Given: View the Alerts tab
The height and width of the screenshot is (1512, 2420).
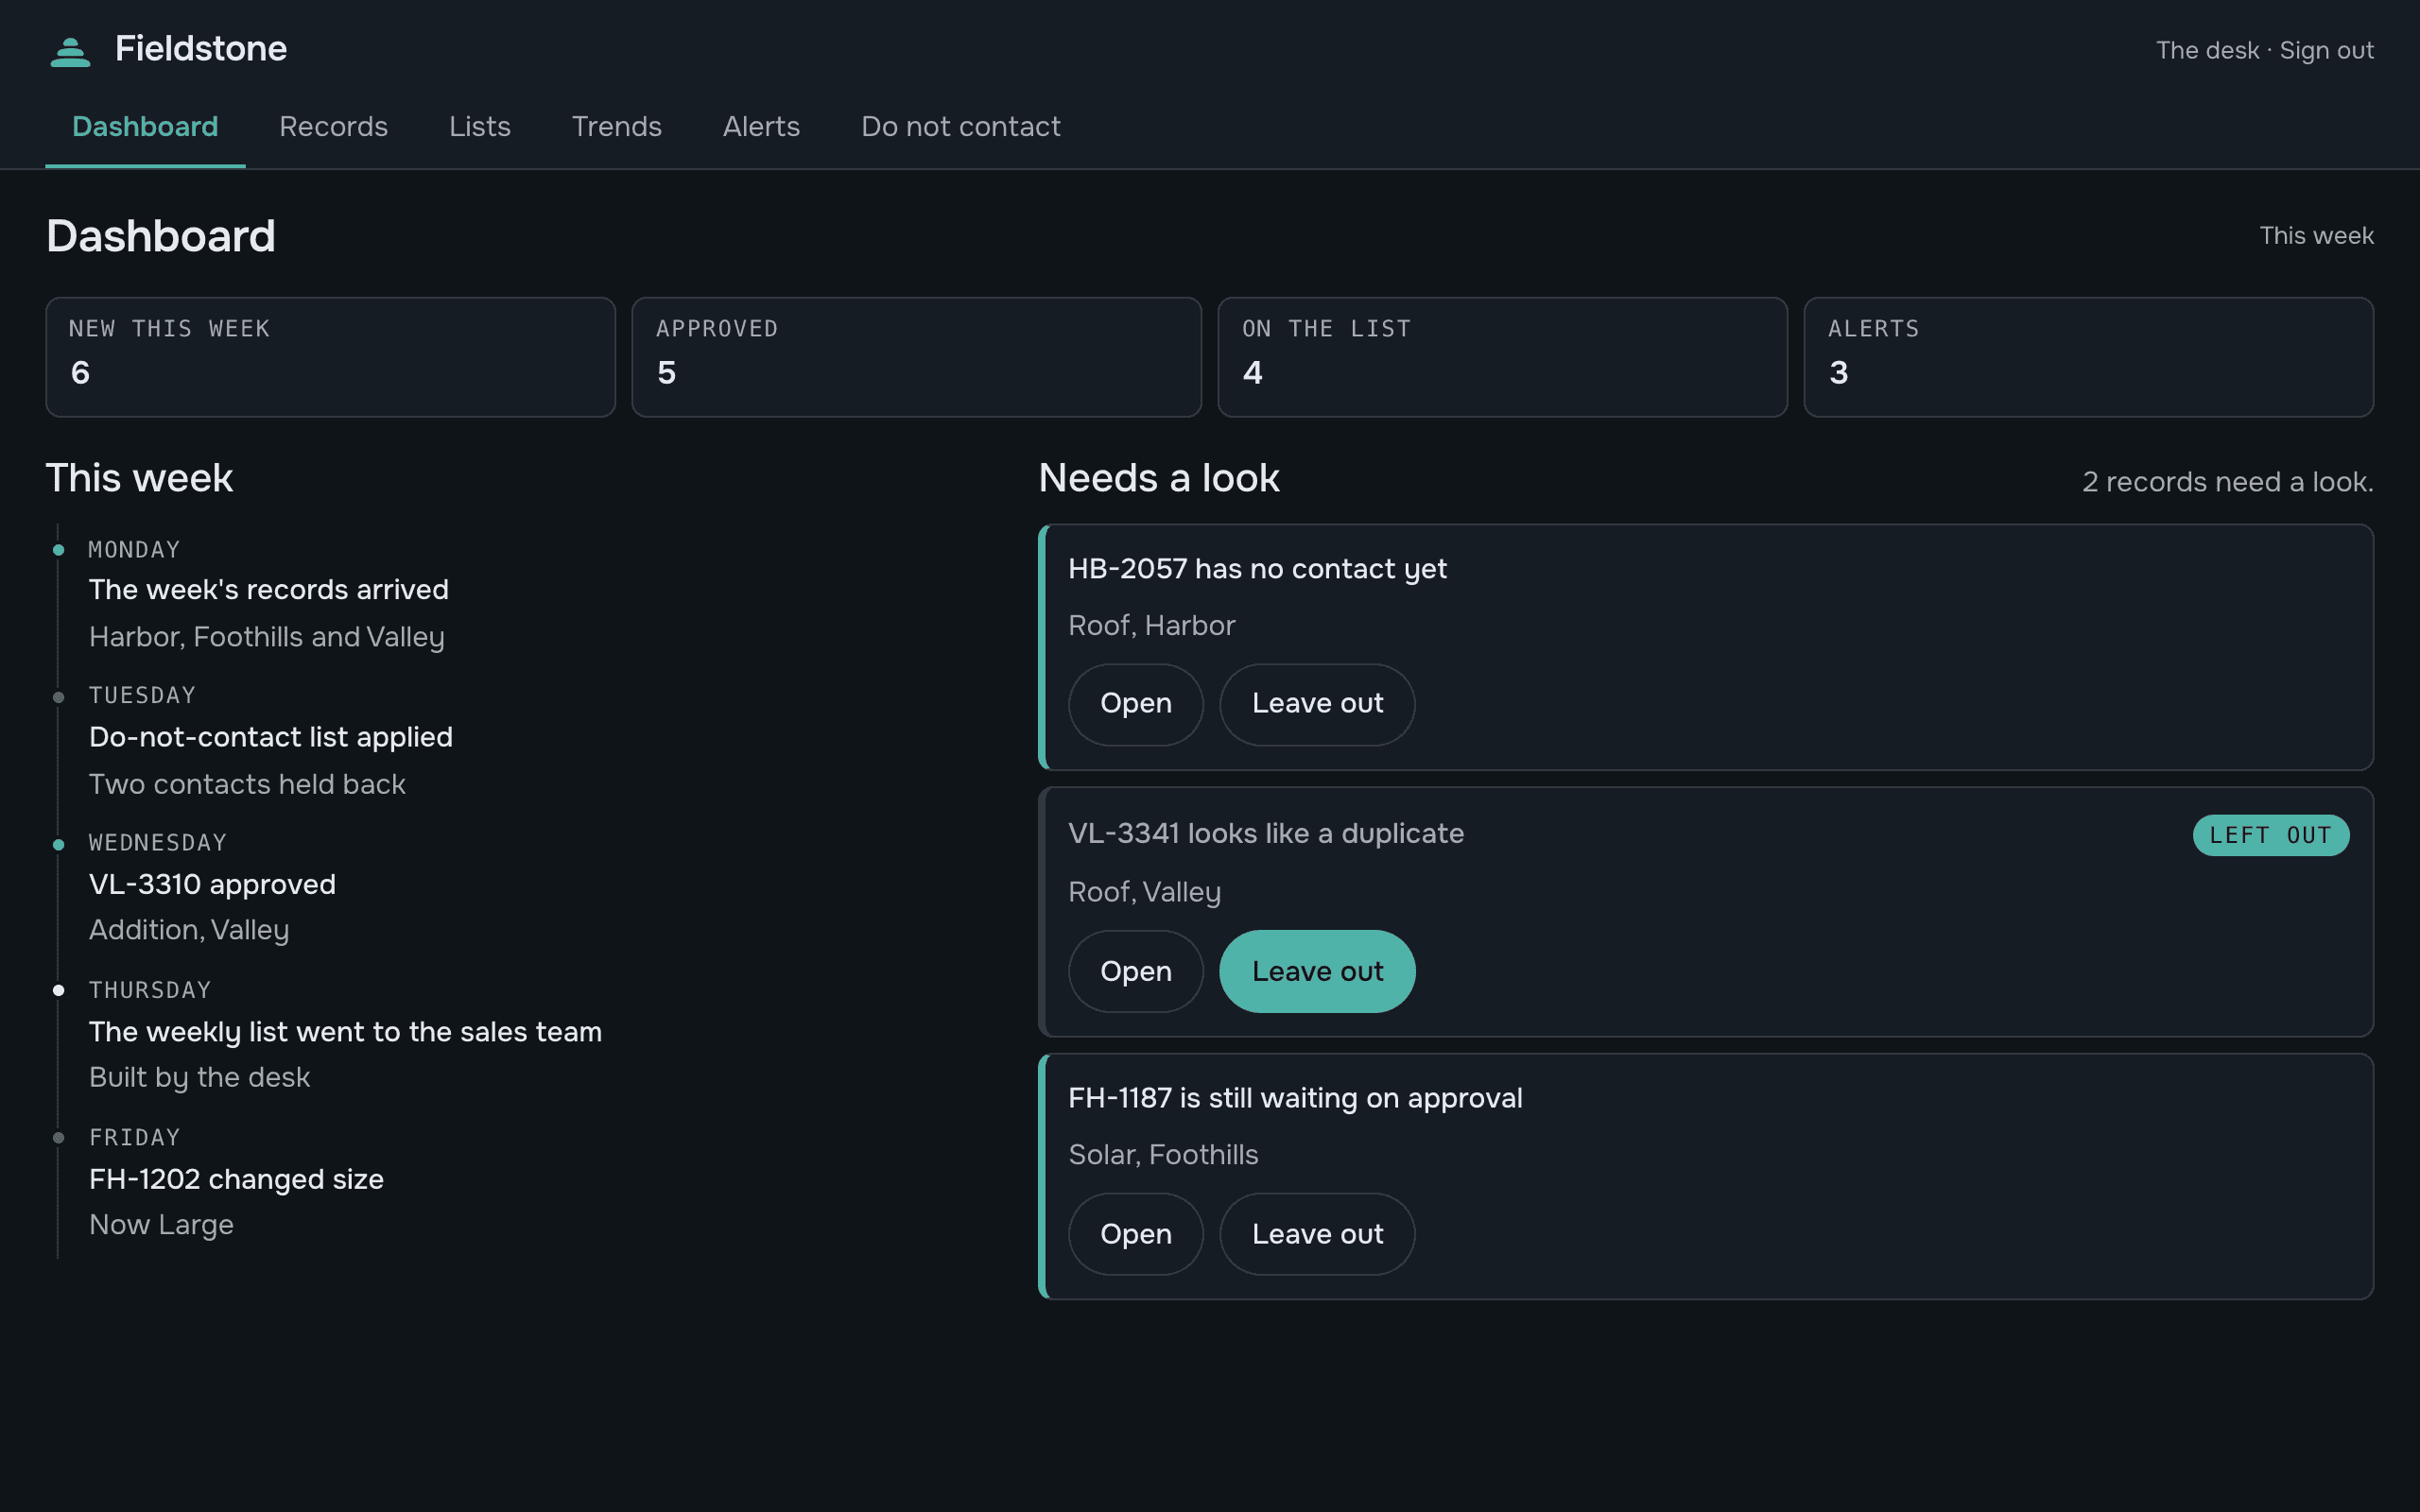Looking at the screenshot, I should (761, 127).
